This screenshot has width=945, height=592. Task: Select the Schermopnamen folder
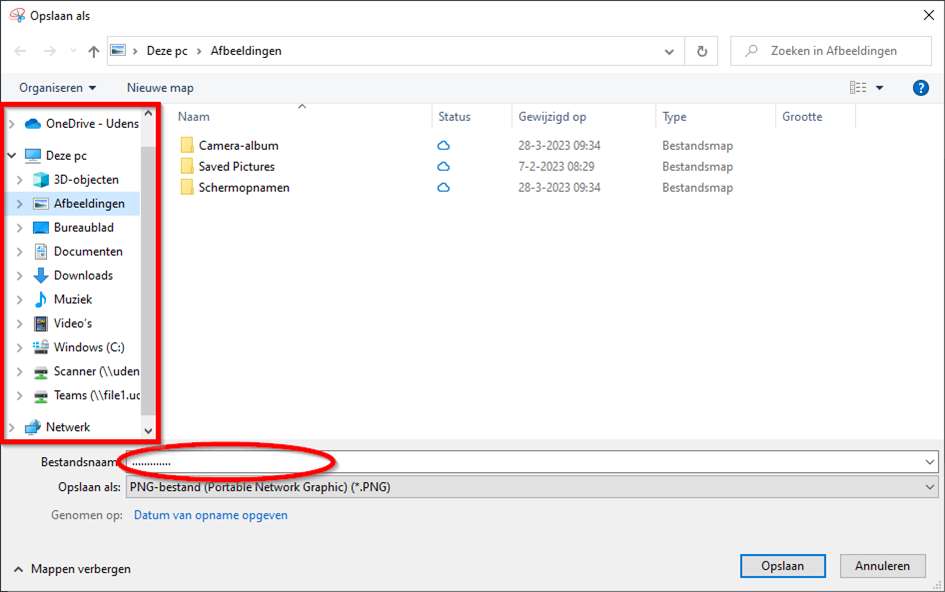243,188
